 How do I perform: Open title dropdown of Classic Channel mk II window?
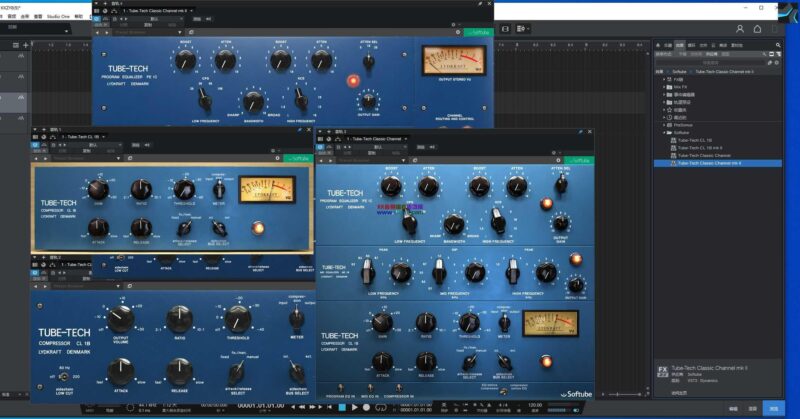click(x=191, y=11)
